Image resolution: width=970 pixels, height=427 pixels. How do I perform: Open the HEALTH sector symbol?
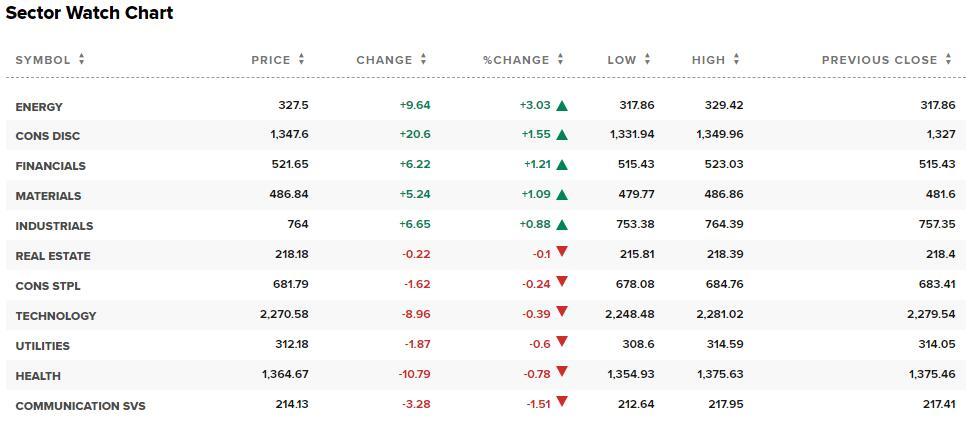(38, 376)
